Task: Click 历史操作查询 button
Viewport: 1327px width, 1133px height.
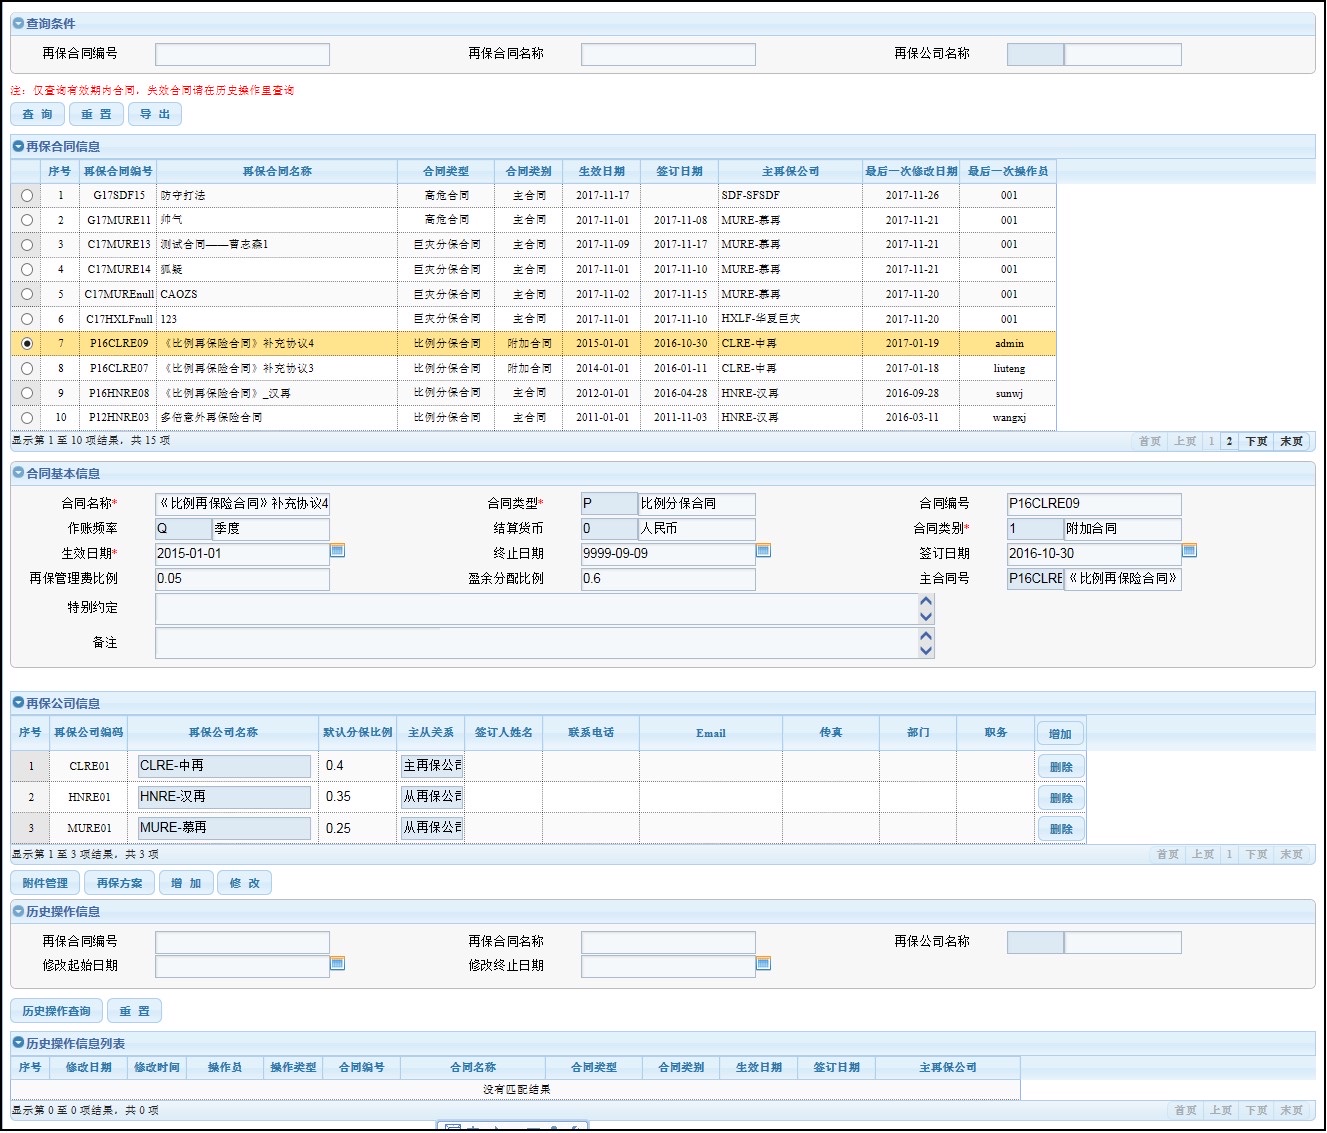Action: 56,1011
